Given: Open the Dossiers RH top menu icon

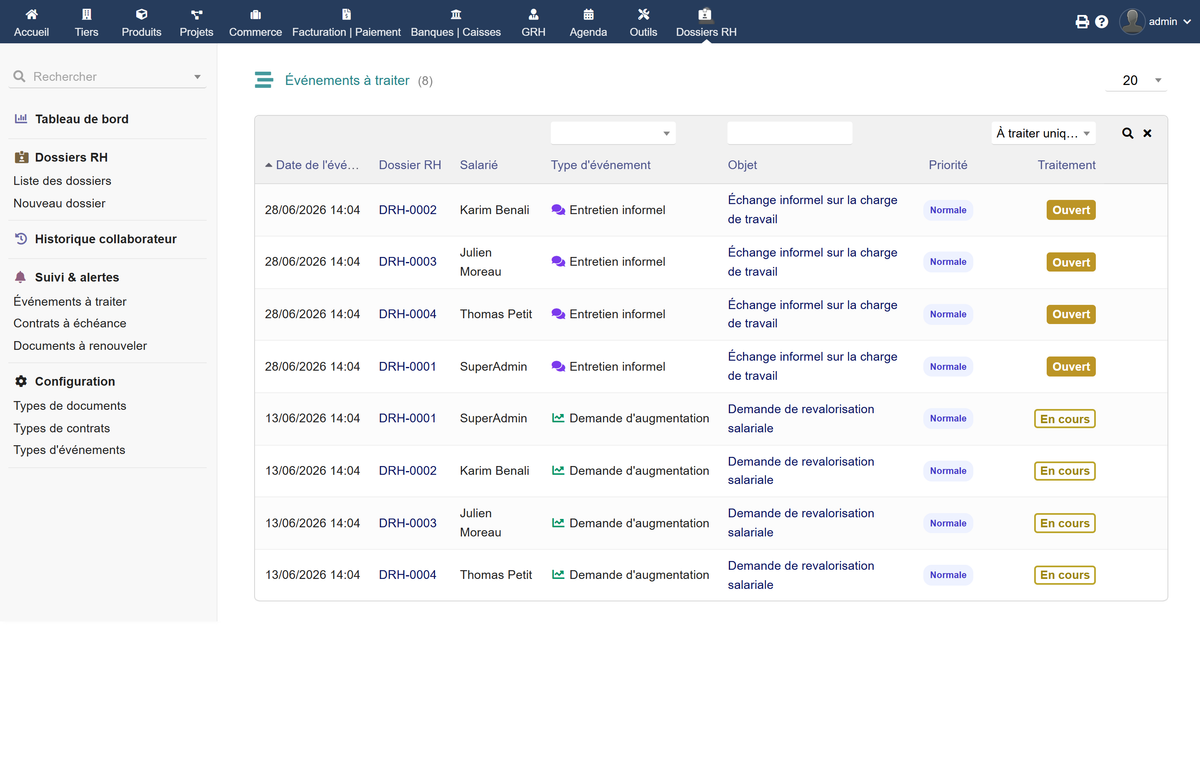Looking at the screenshot, I should click(x=706, y=15).
